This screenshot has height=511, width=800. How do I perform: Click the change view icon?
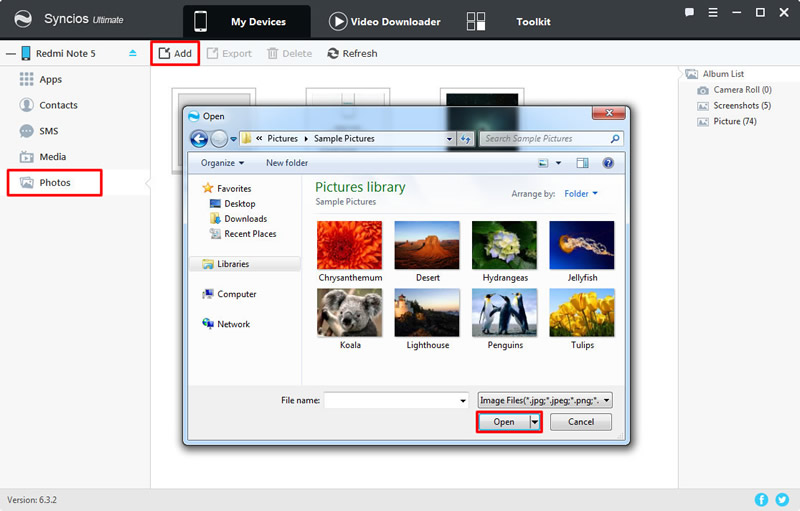point(543,163)
